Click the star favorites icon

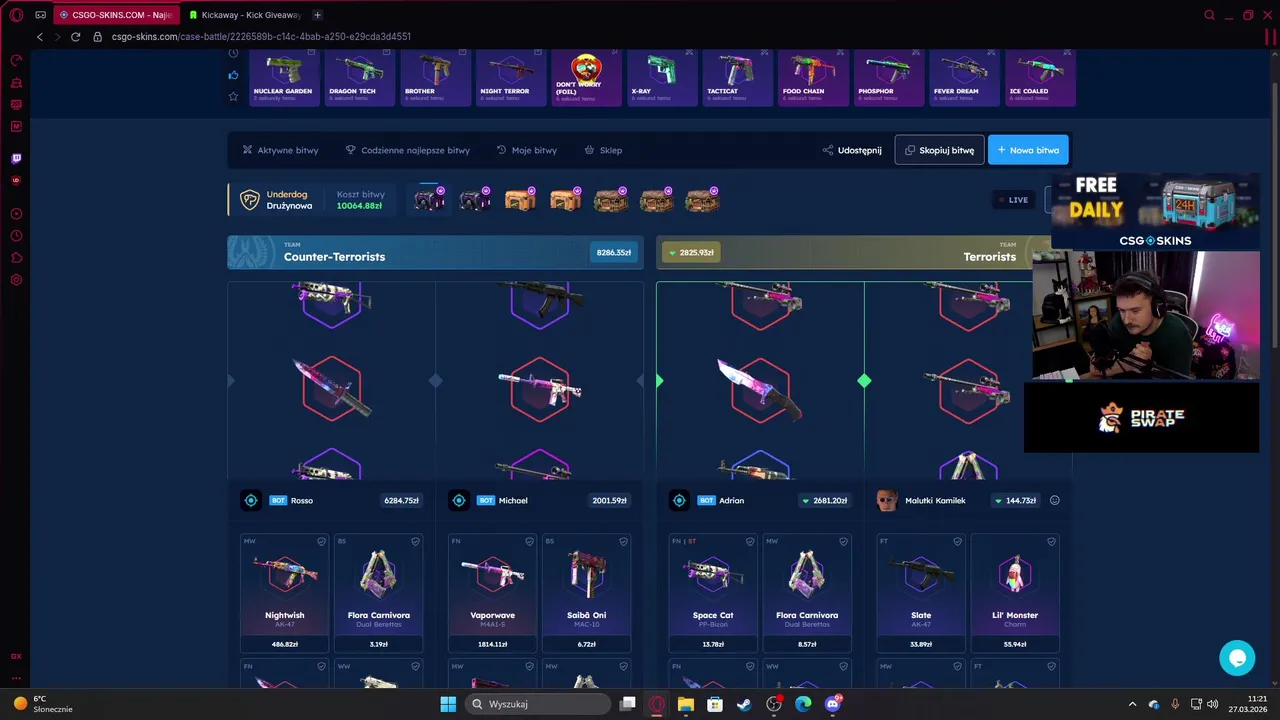click(233, 96)
